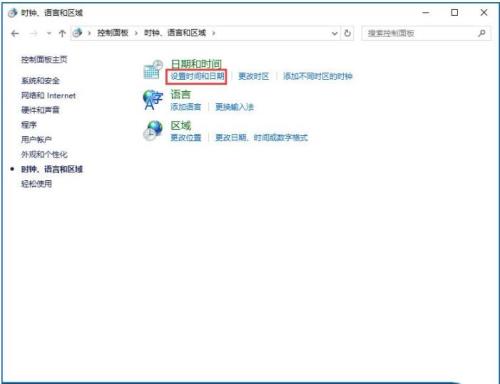Click 更改时区 link
The width and height of the screenshot is (500, 384).
click(x=254, y=76)
